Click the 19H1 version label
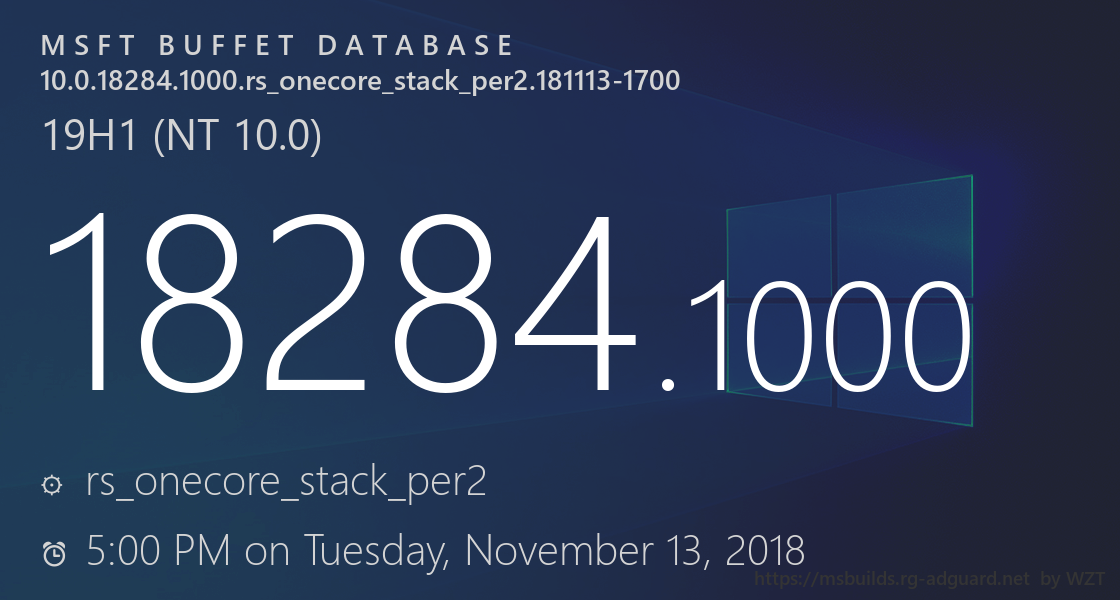Screen dimensions: 1120x600 point(92,135)
